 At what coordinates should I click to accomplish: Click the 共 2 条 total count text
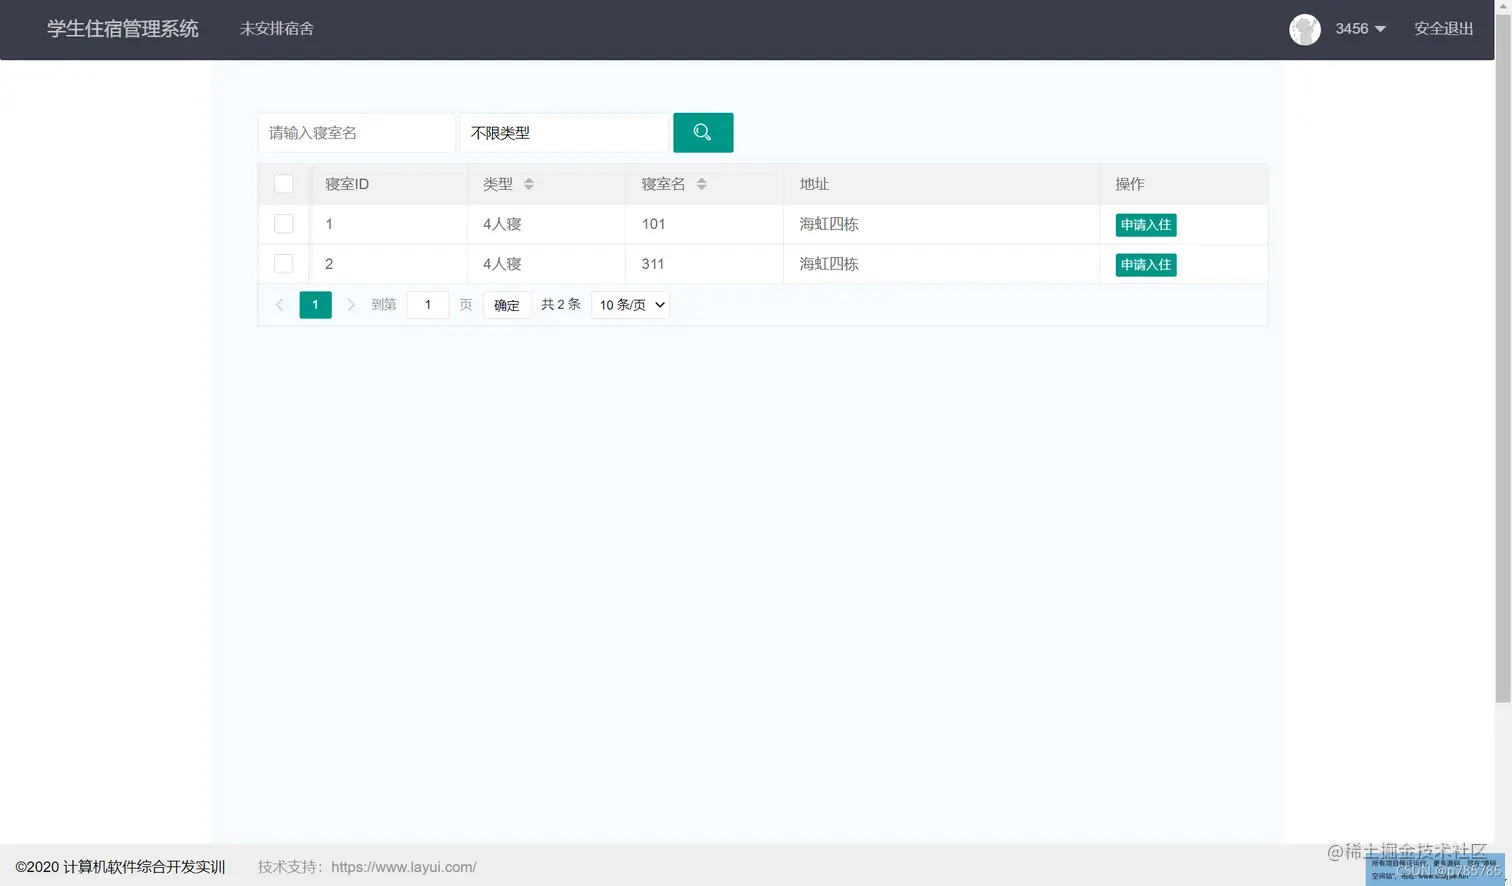tap(561, 304)
